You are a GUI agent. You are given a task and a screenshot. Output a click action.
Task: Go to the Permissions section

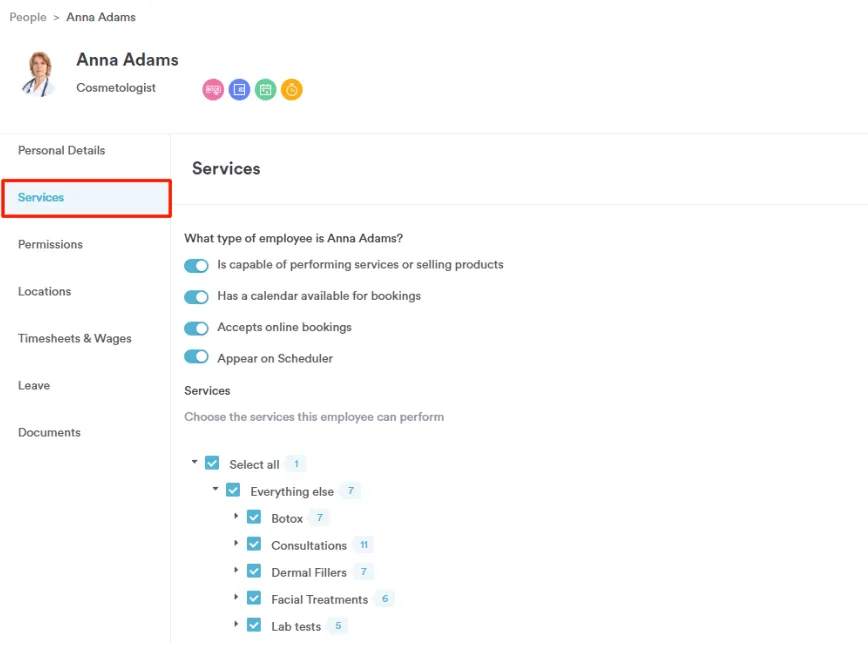50,245
